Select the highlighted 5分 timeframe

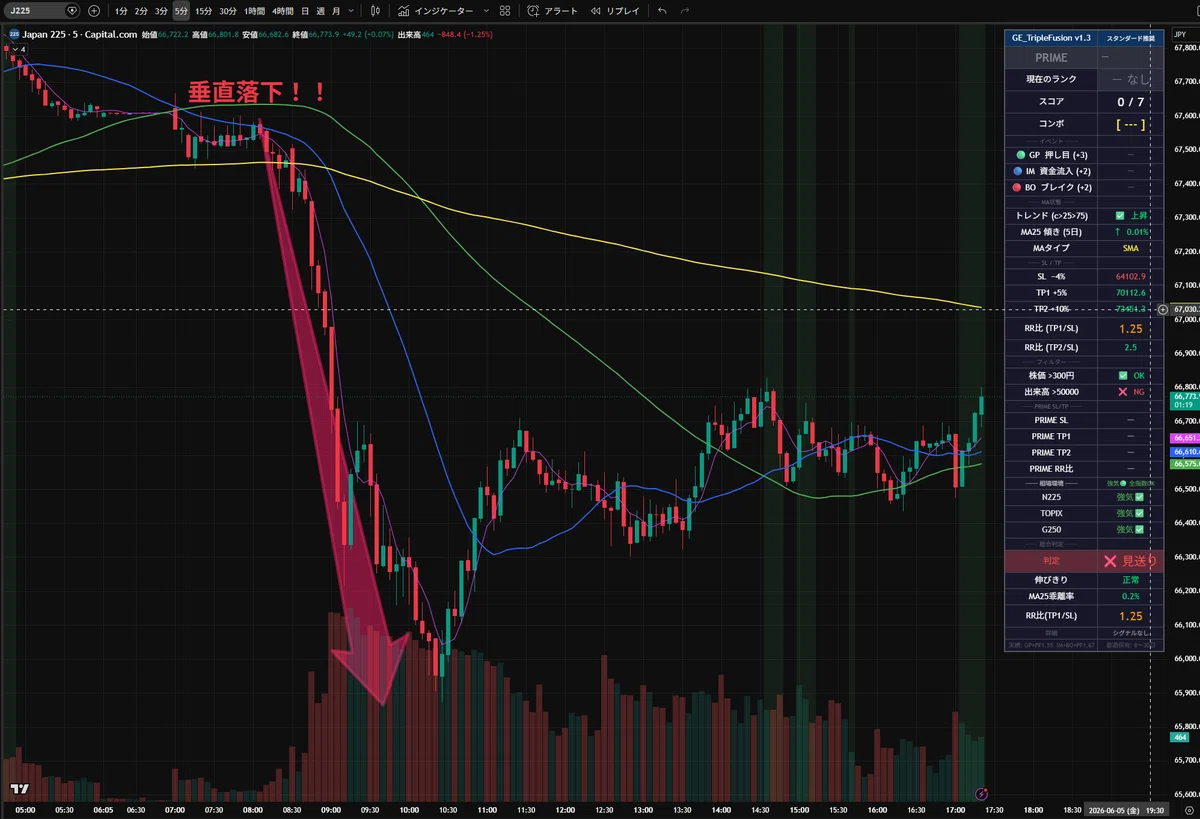coord(181,11)
